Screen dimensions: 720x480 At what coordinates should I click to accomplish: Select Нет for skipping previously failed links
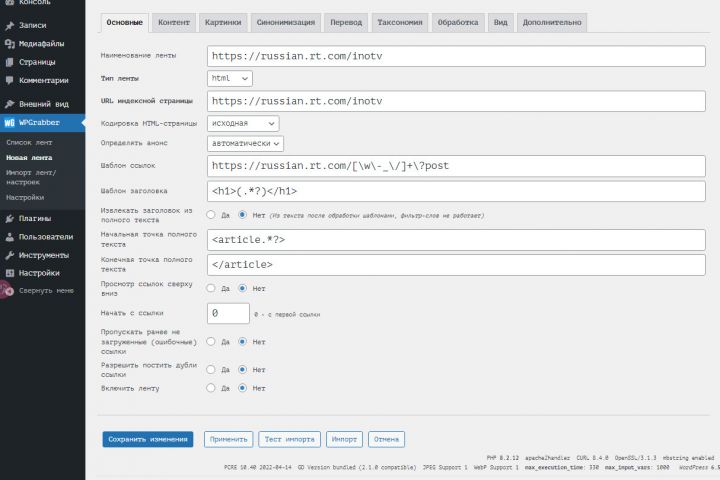(242, 342)
